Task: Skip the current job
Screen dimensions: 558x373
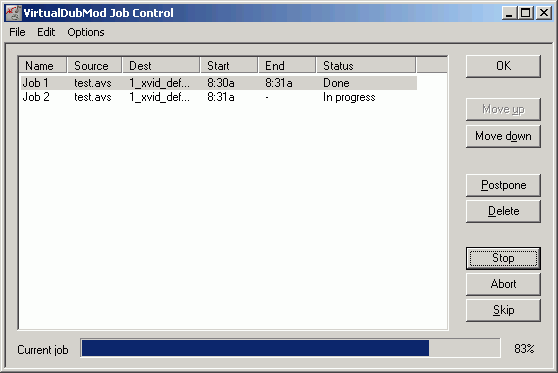Action: [503, 310]
